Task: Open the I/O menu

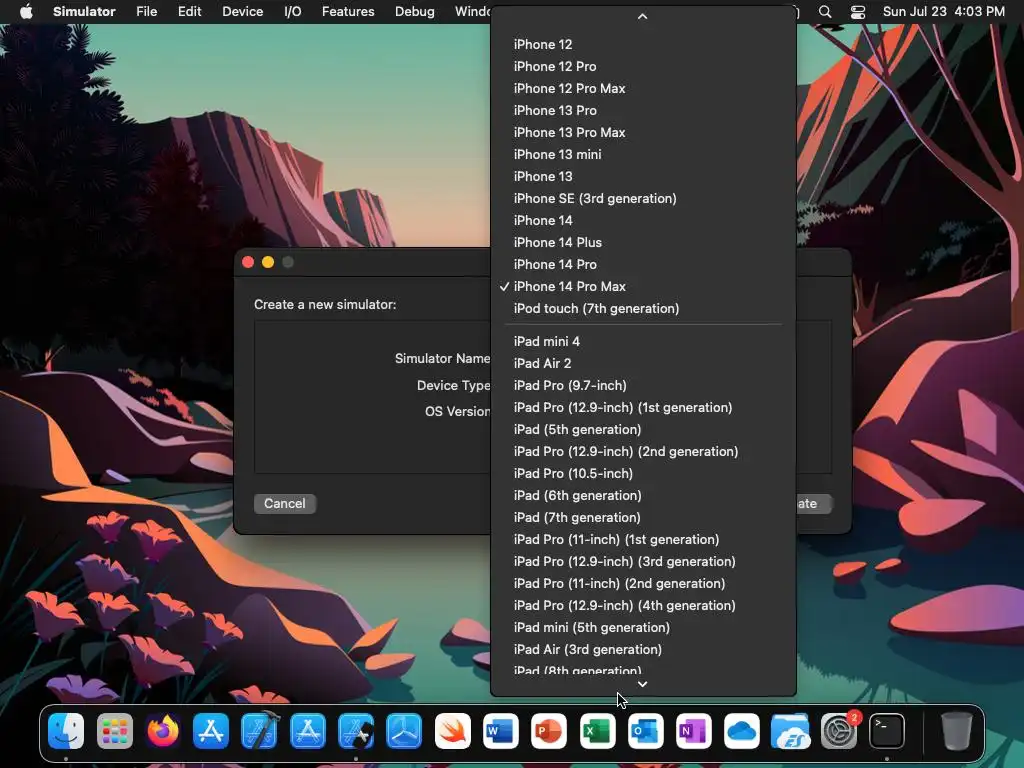Action: [293, 12]
